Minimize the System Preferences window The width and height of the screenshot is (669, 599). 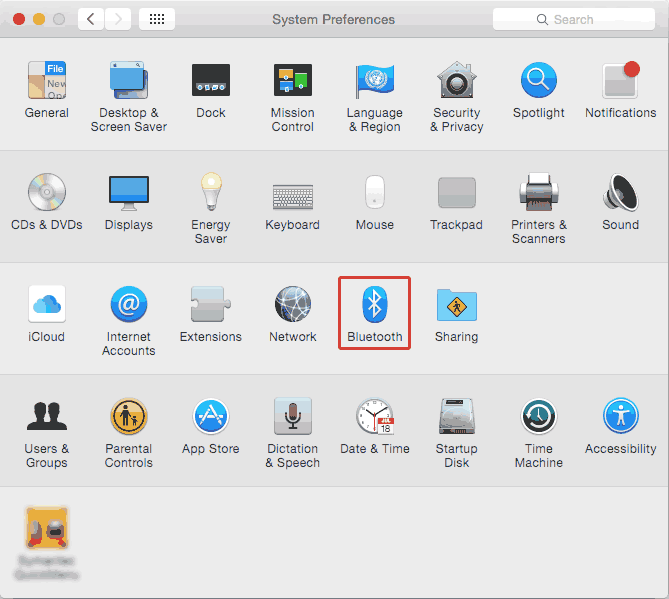click(39, 19)
